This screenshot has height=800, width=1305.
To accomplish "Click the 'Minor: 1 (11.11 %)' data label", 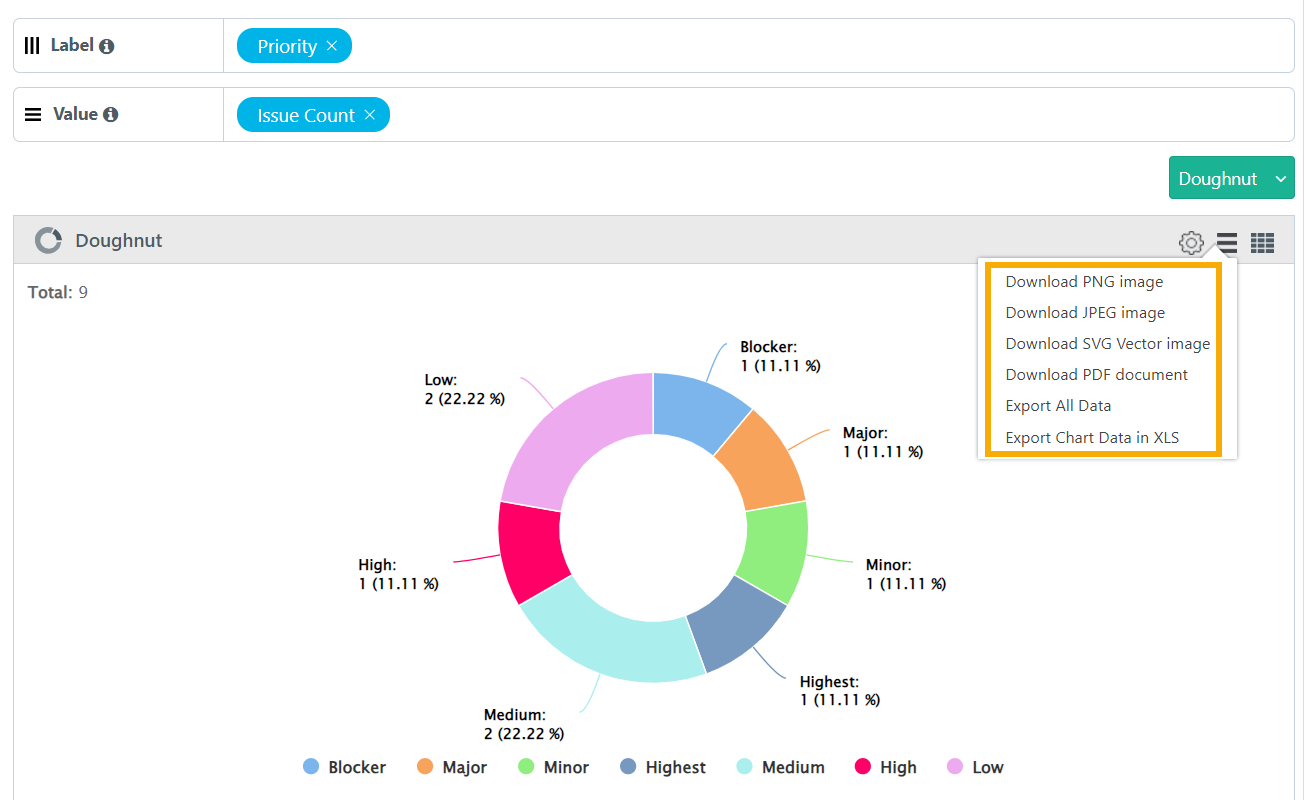I will click(906, 574).
